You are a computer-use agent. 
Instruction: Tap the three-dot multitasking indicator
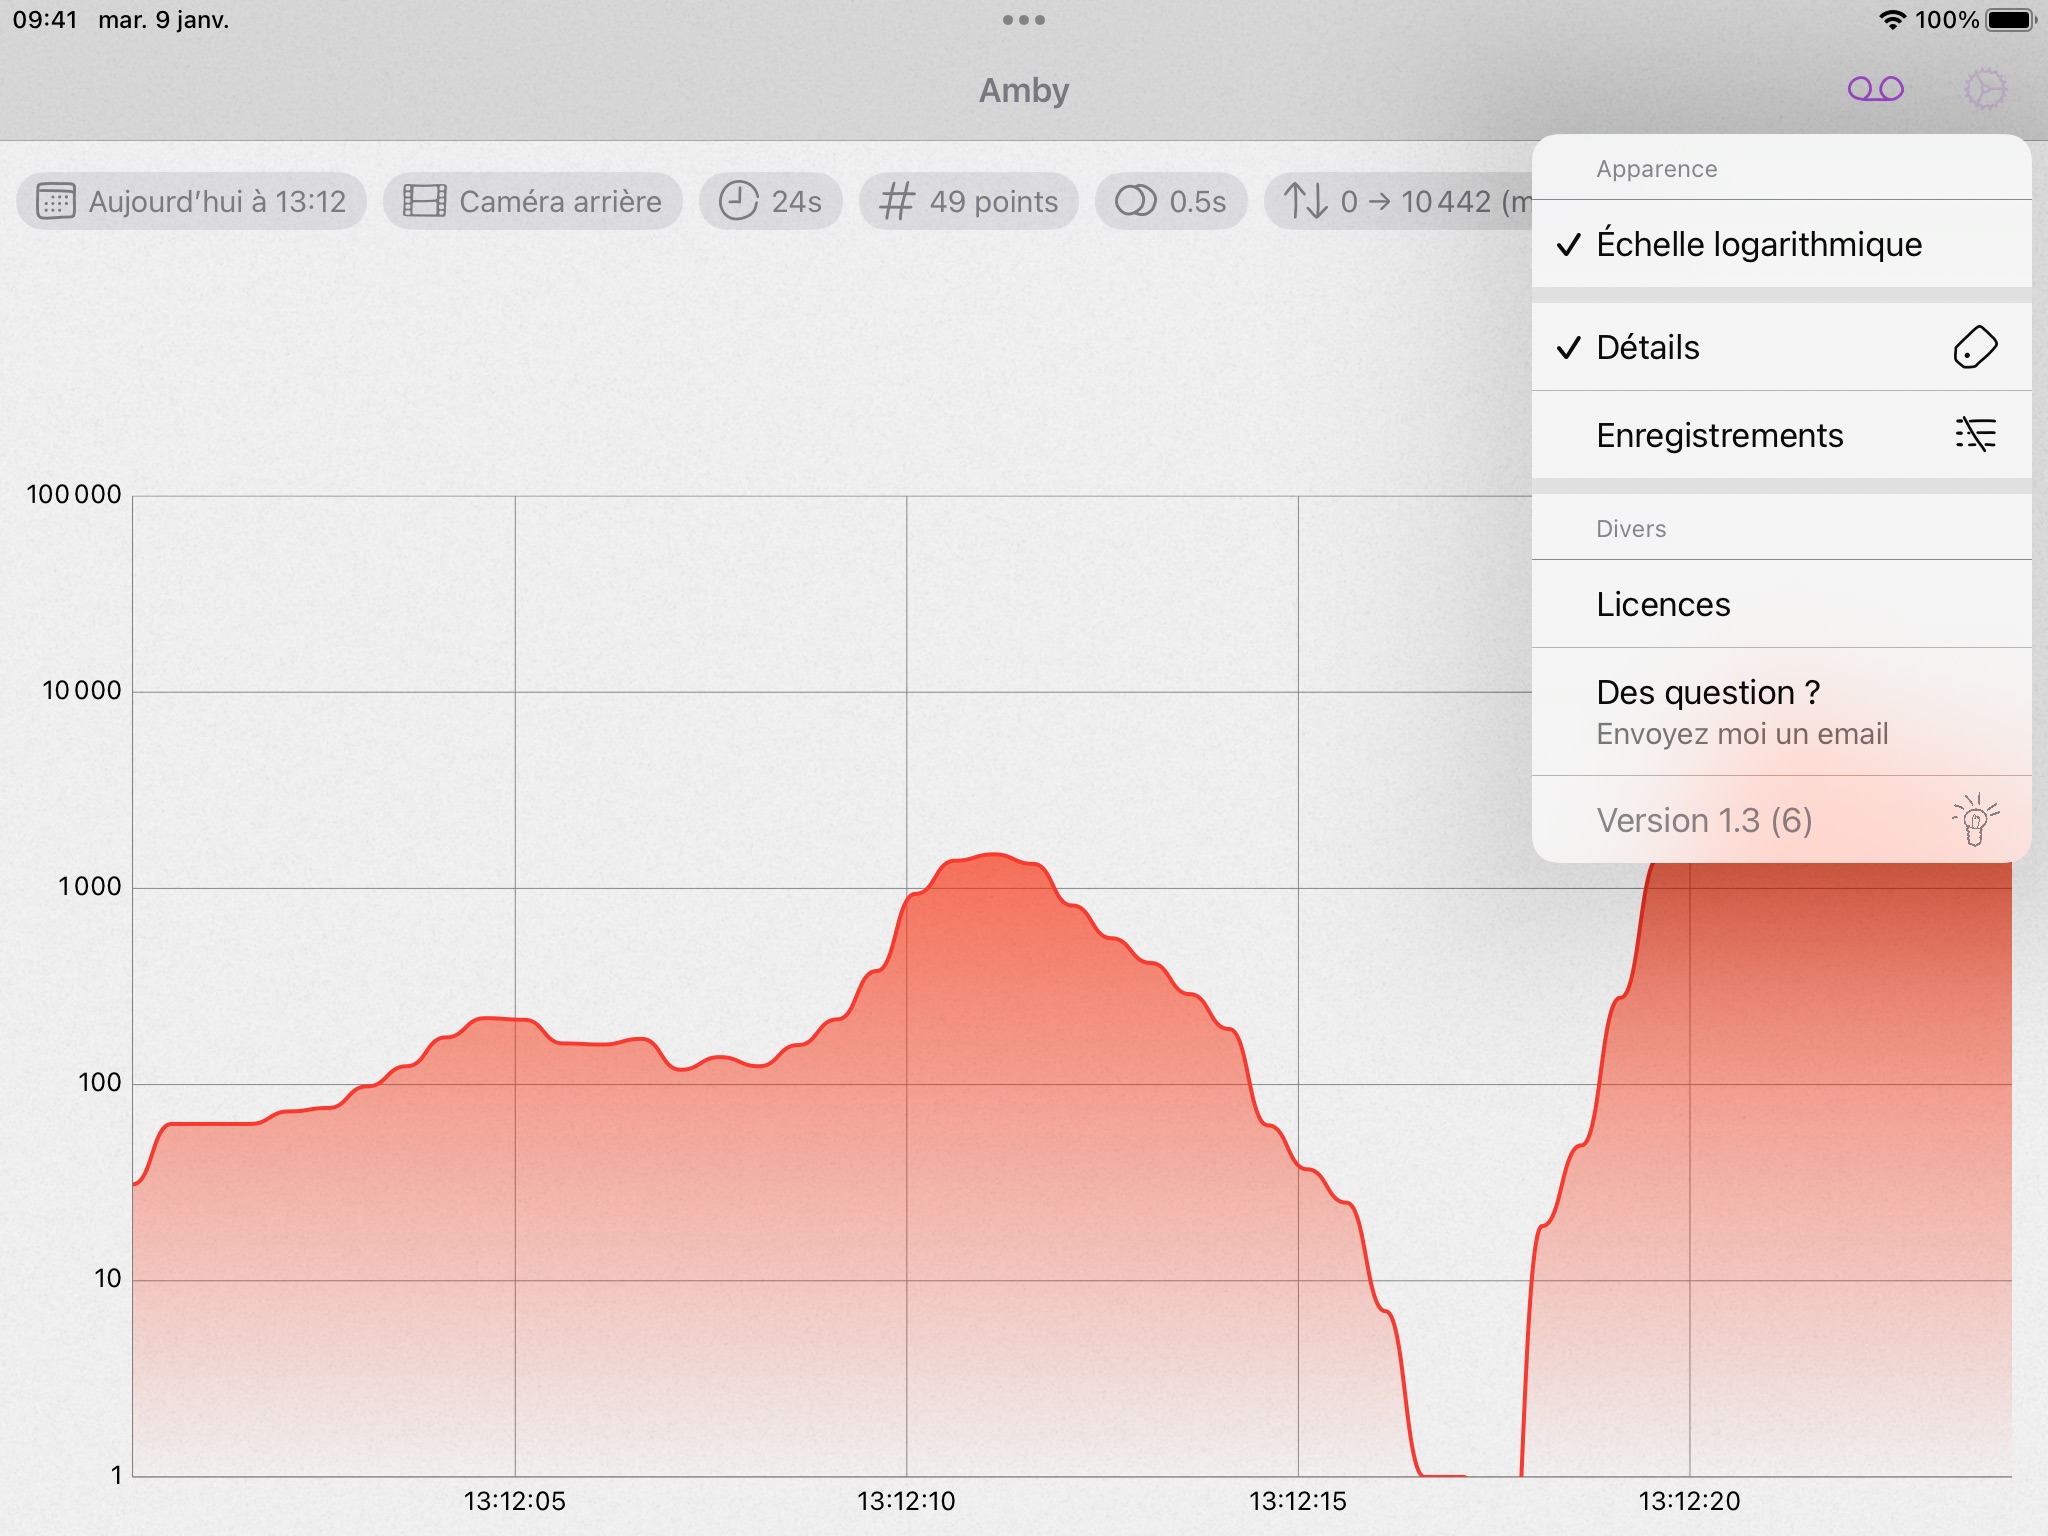1024,20
